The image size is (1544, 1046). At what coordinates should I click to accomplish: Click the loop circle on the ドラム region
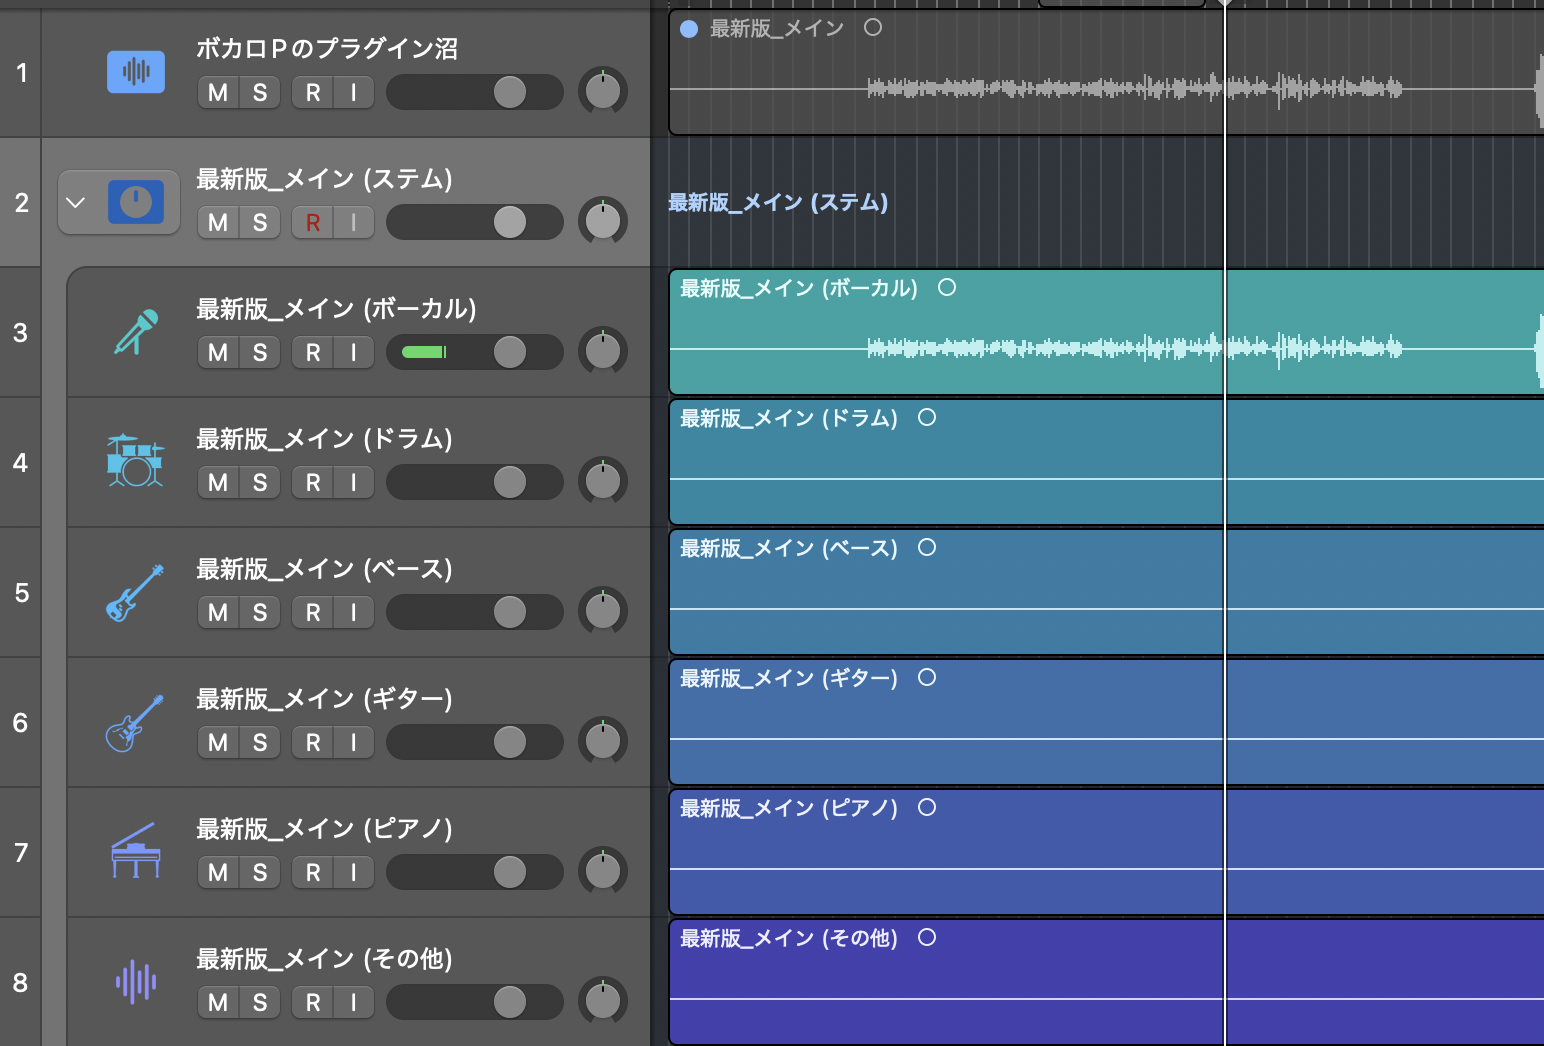pyautogui.click(x=927, y=417)
